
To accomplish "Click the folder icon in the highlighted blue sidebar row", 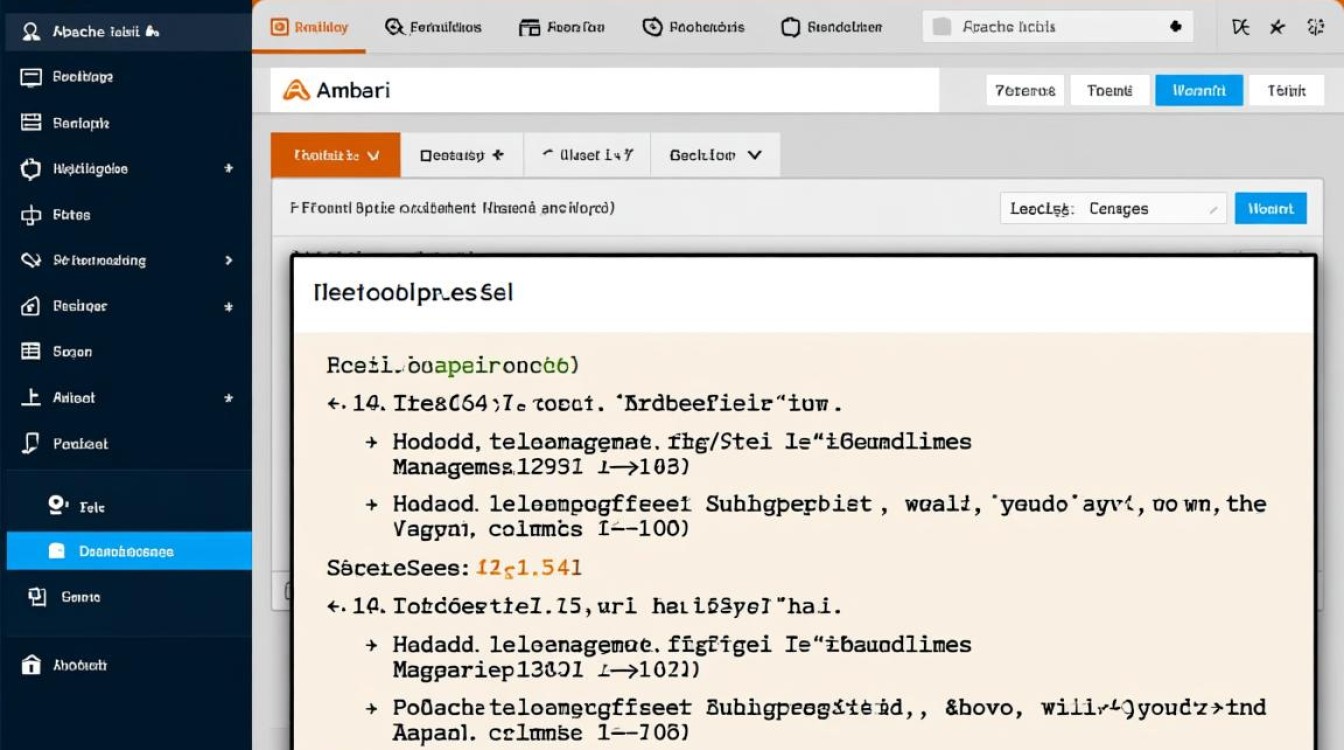I will (x=57, y=551).
